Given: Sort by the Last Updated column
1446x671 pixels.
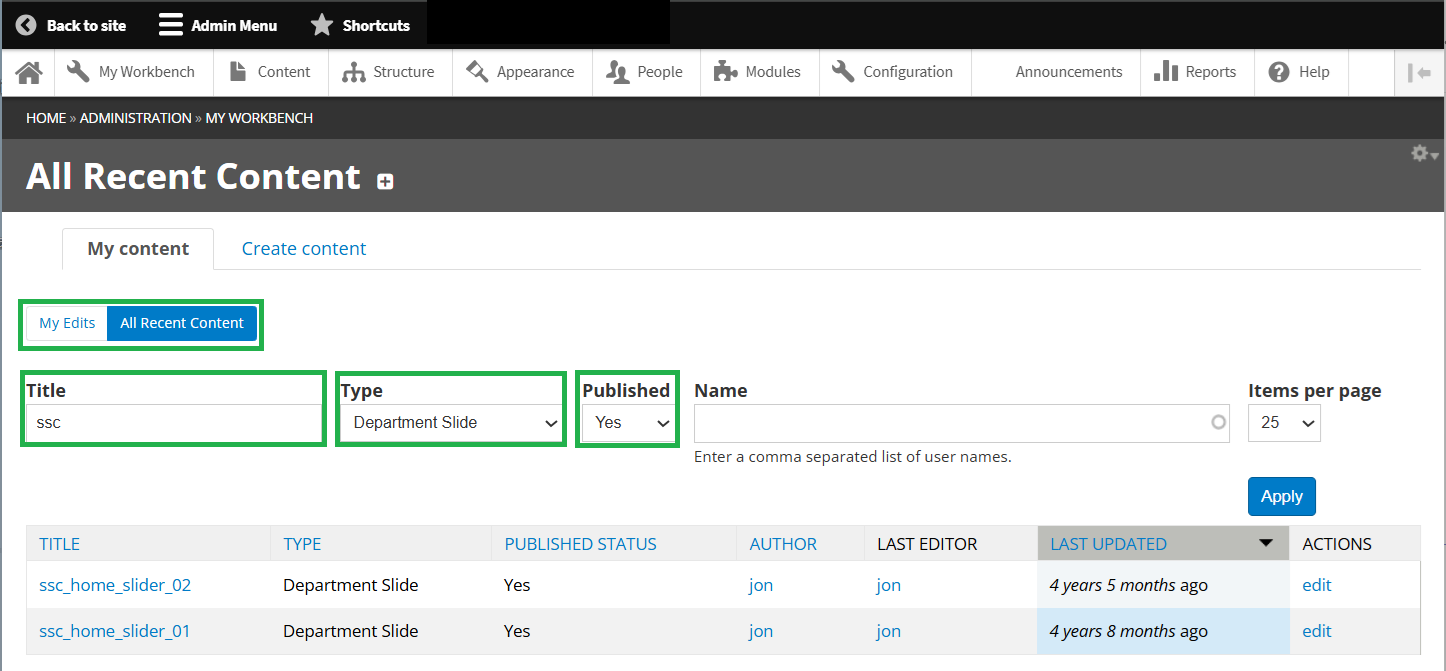Looking at the screenshot, I should coord(1108,544).
